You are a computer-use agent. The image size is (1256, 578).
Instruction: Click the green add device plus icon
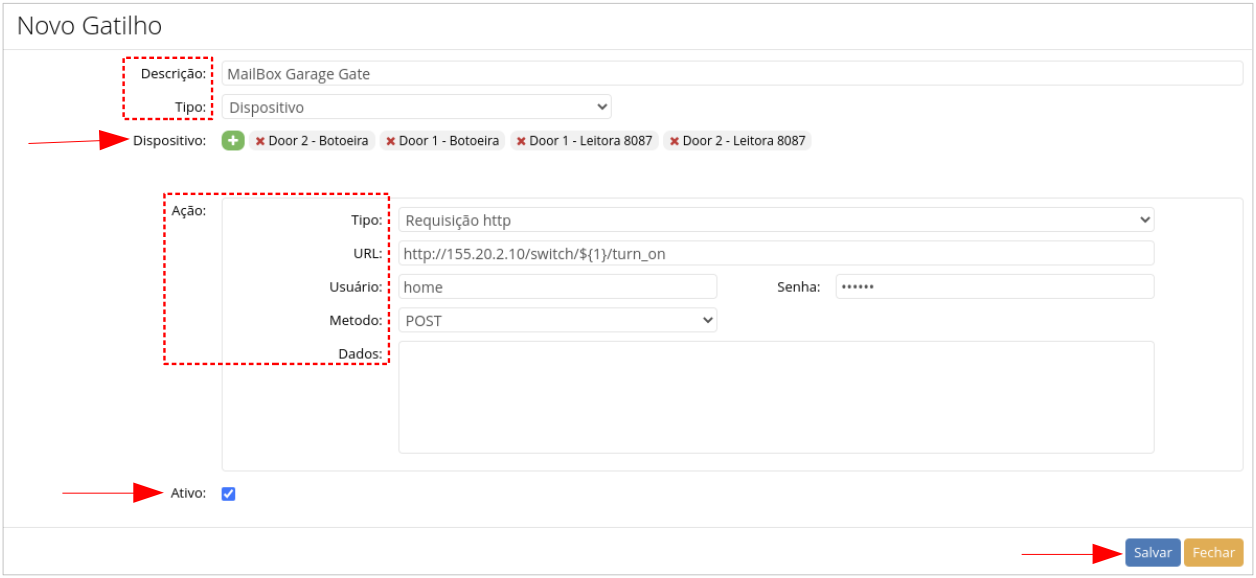point(233,141)
